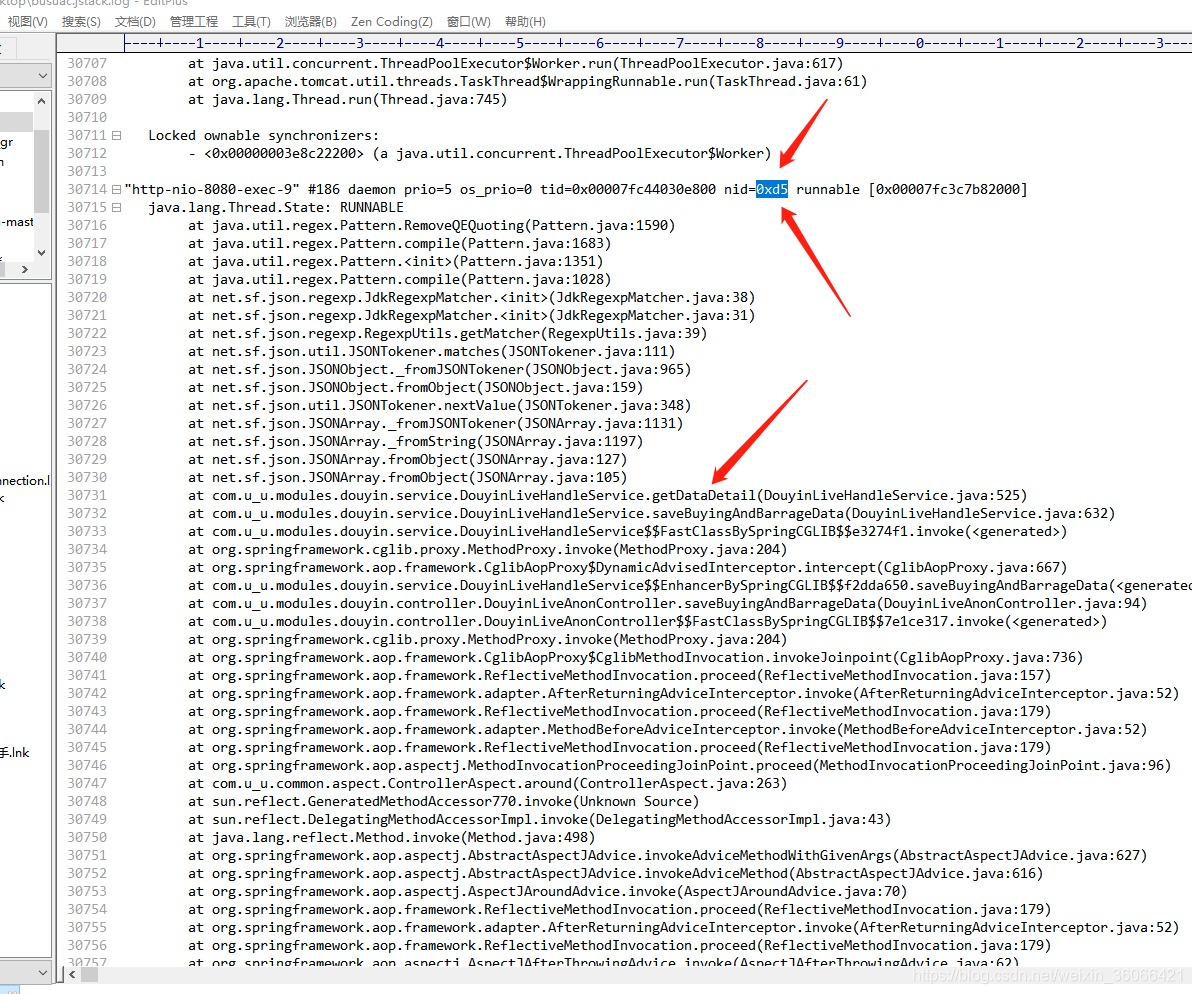Click the column ruler above the text

click(x=657, y=43)
